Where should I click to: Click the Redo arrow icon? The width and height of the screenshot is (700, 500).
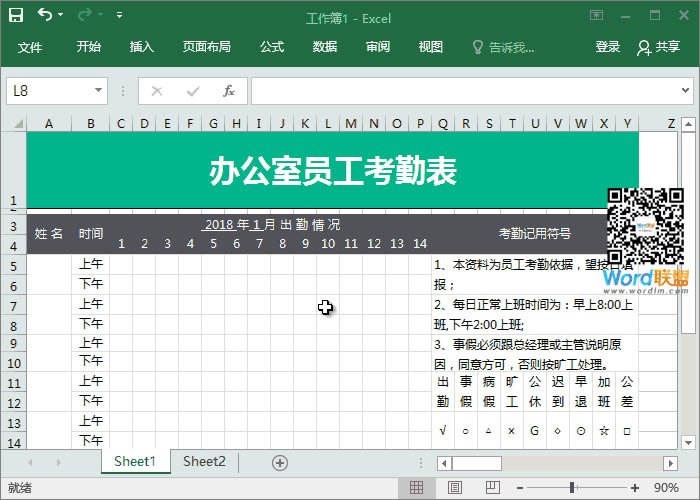[85, 16]
